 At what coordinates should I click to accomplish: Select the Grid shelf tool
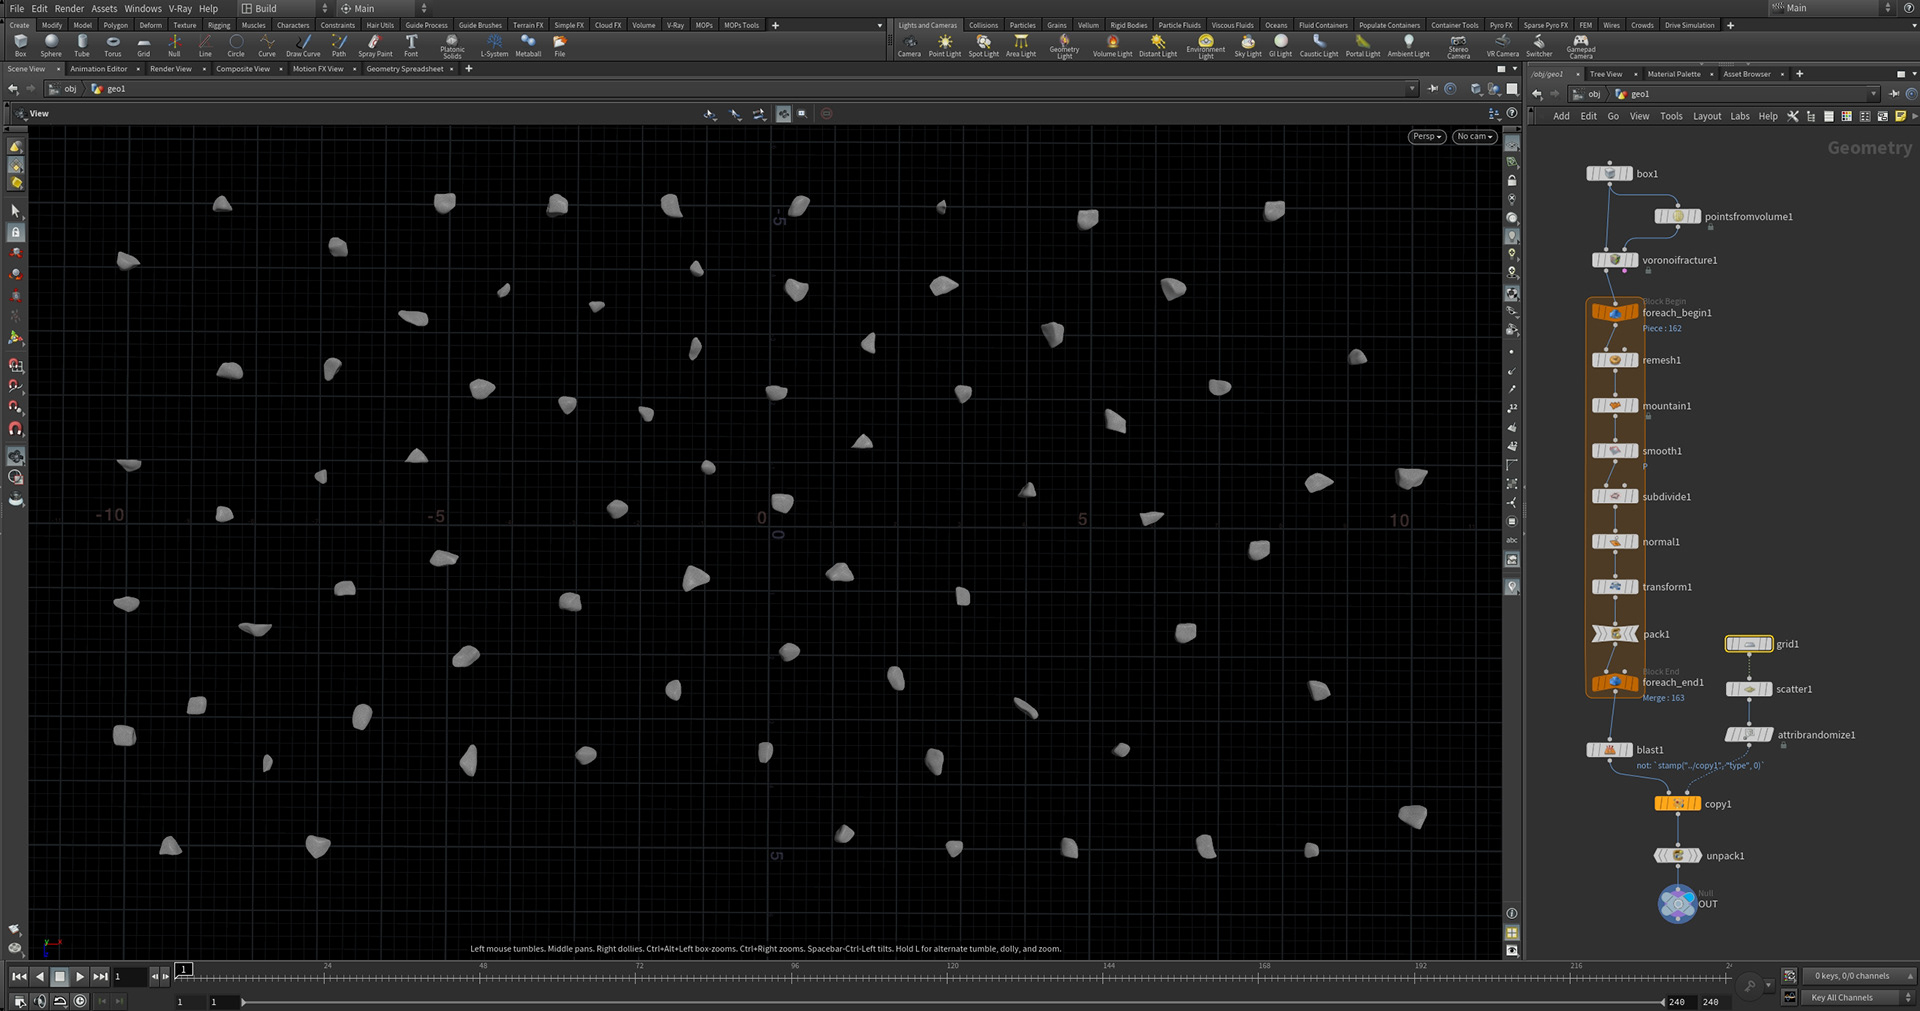coord(144,46)
